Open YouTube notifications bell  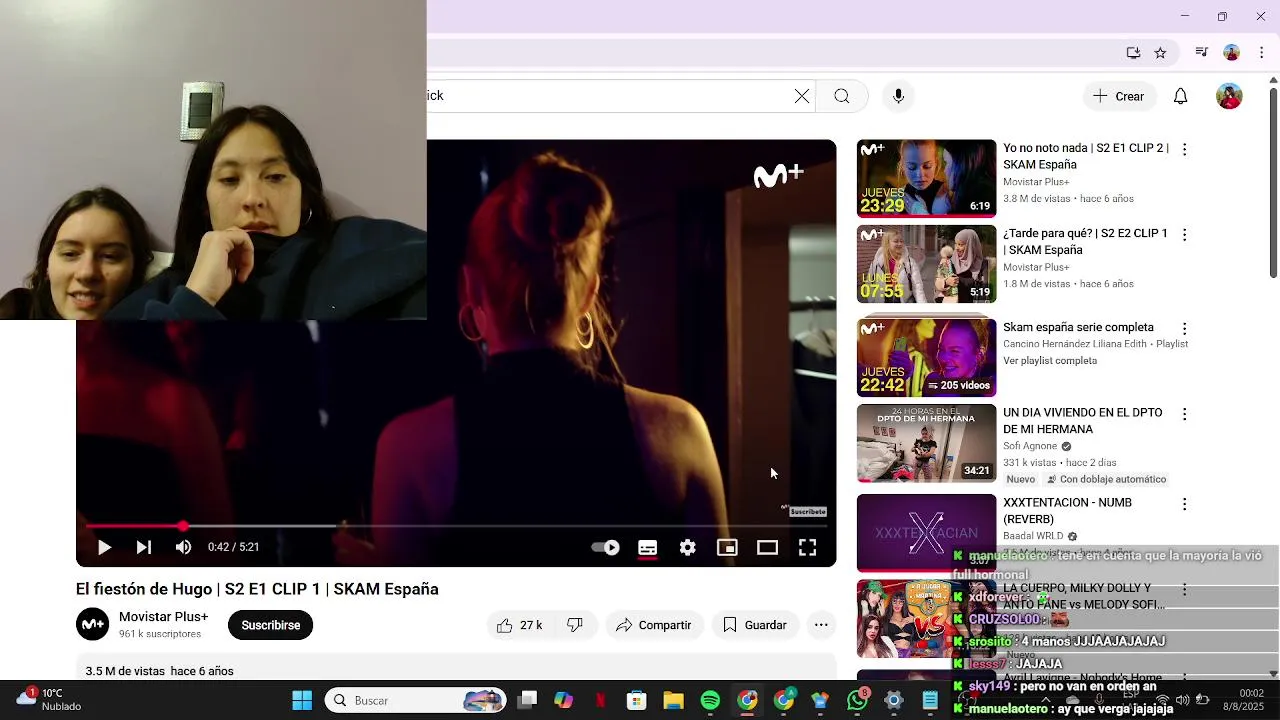[1180, 96]
